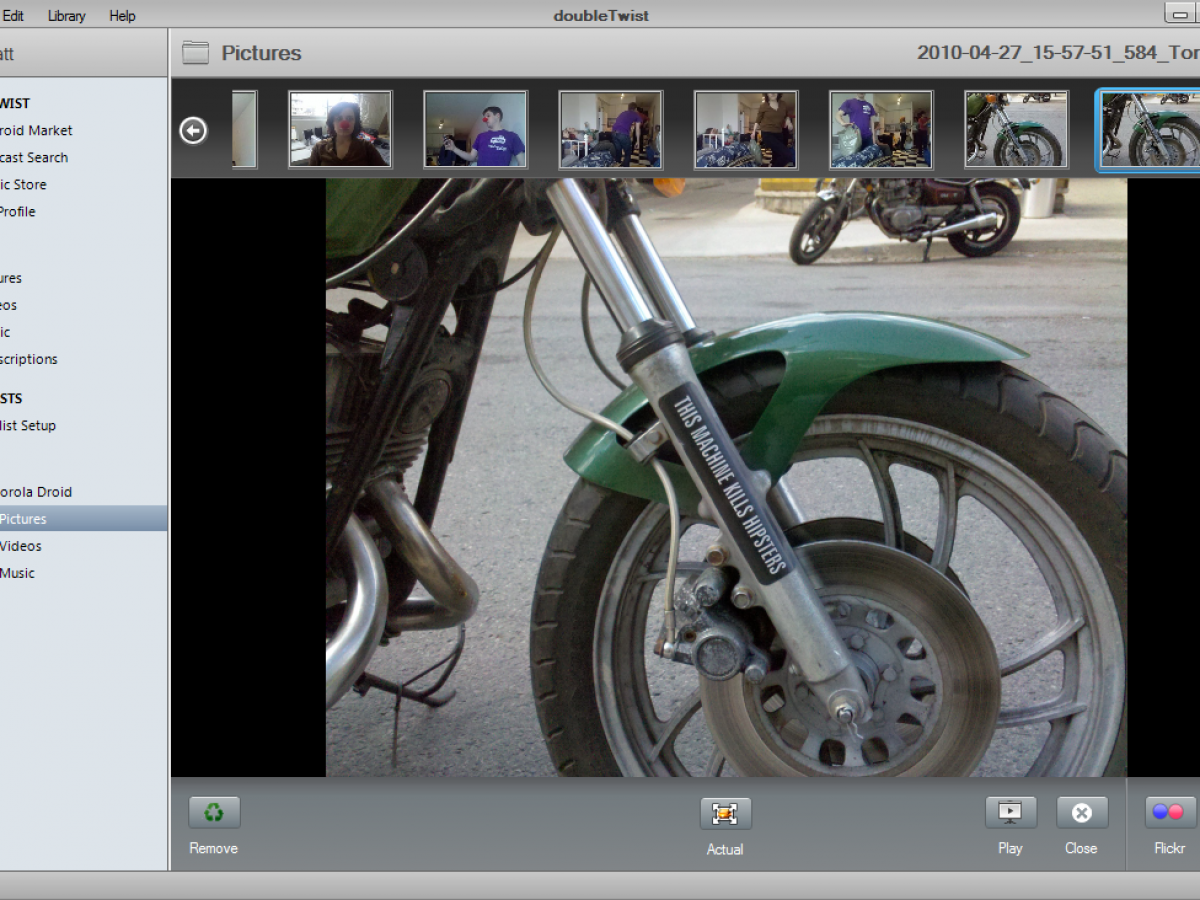The image size is (1200, 900).
Task: Click the Remove recycle icon
Action: click(x=214, y=813)
